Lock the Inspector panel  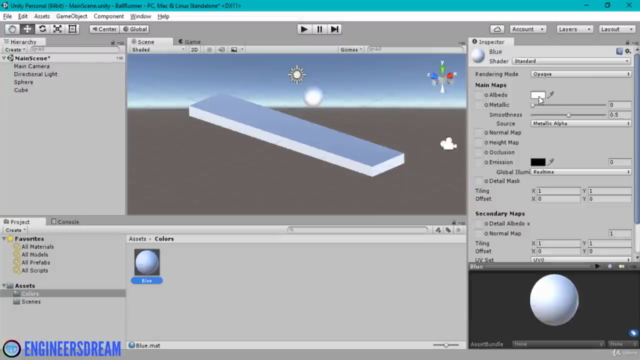pyautogui.click(x=627, y=42)
